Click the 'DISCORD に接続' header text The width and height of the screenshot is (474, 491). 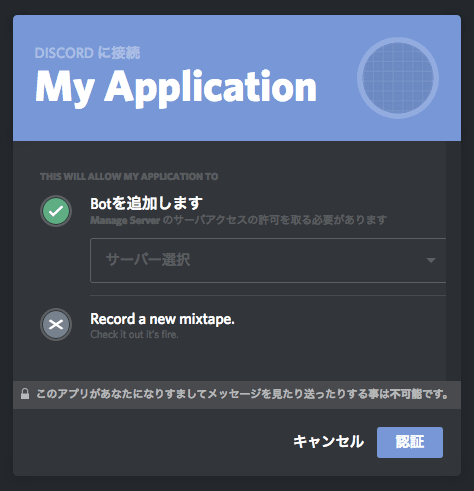[x=87, y=53]
